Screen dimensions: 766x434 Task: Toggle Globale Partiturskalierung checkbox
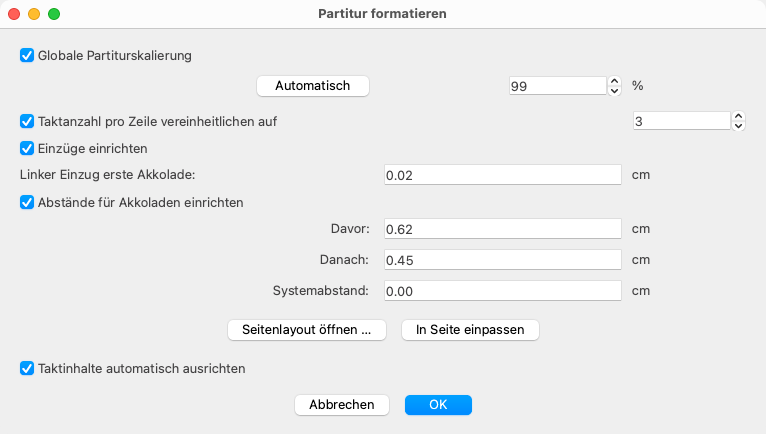click(x=27, y=56)
